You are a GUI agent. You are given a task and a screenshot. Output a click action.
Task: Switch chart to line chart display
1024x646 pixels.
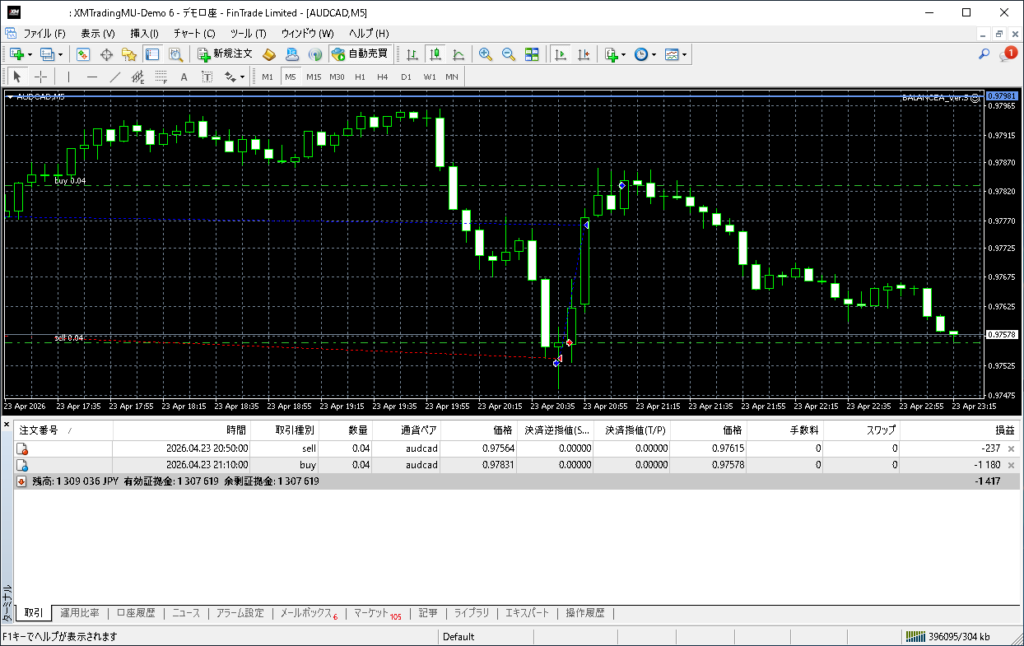coord(458,54)
